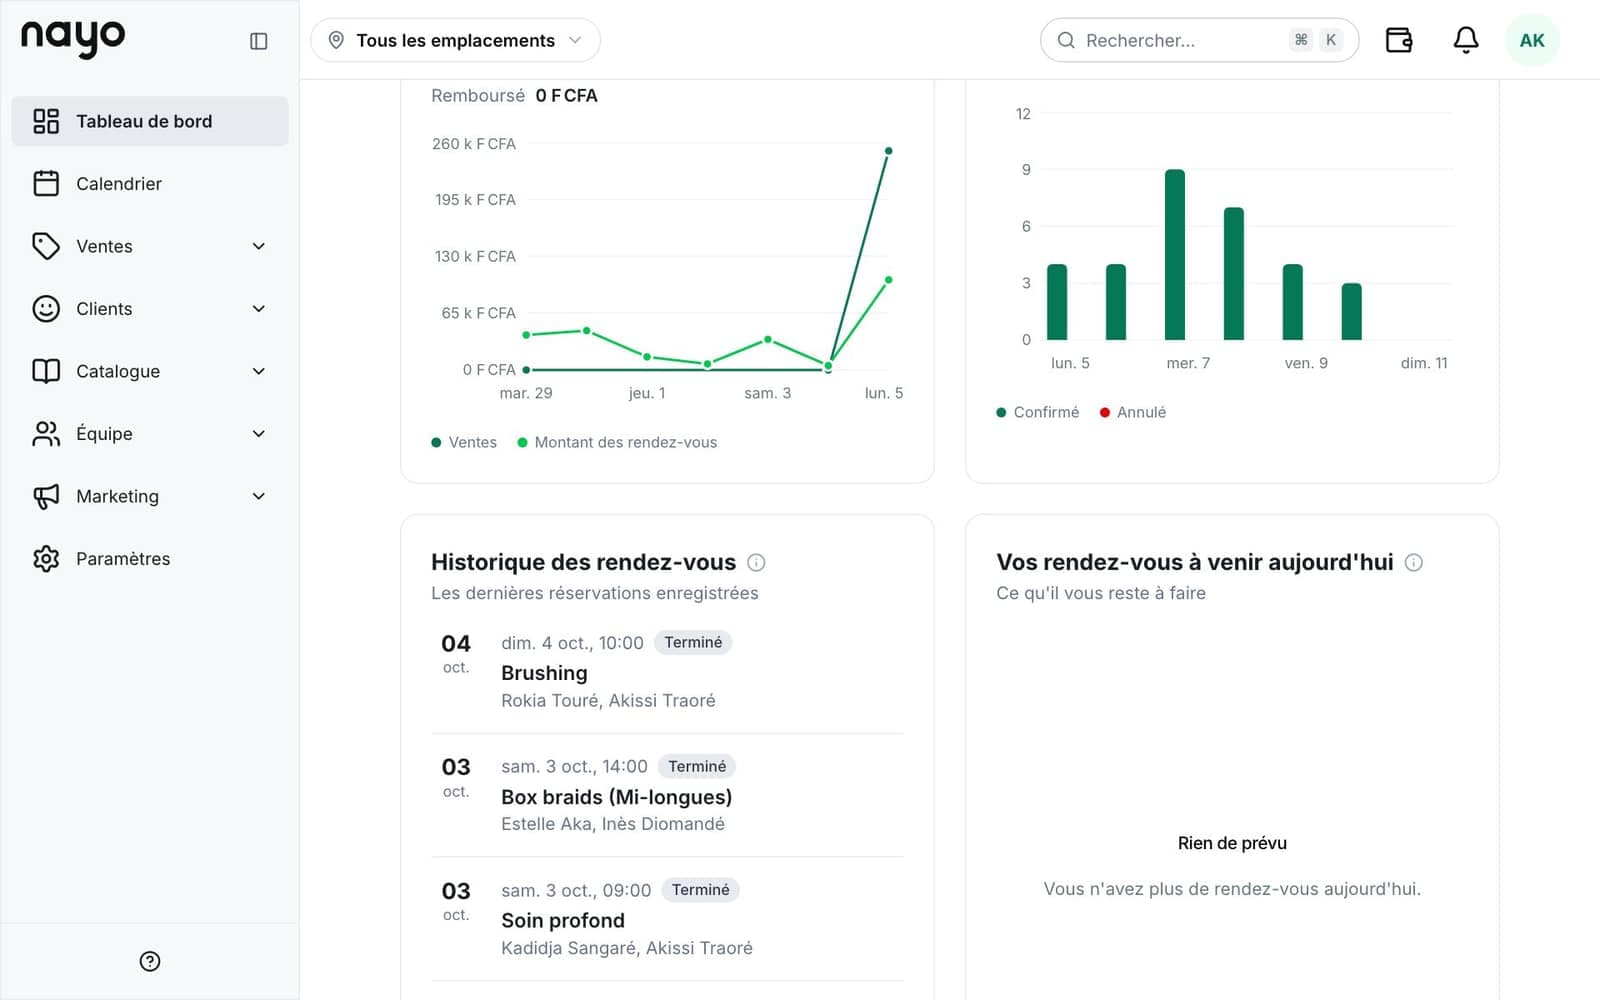Viewport: 1600px width, 1000px height.
Task: Click the help question mark icon
Action: click(150, 961)
